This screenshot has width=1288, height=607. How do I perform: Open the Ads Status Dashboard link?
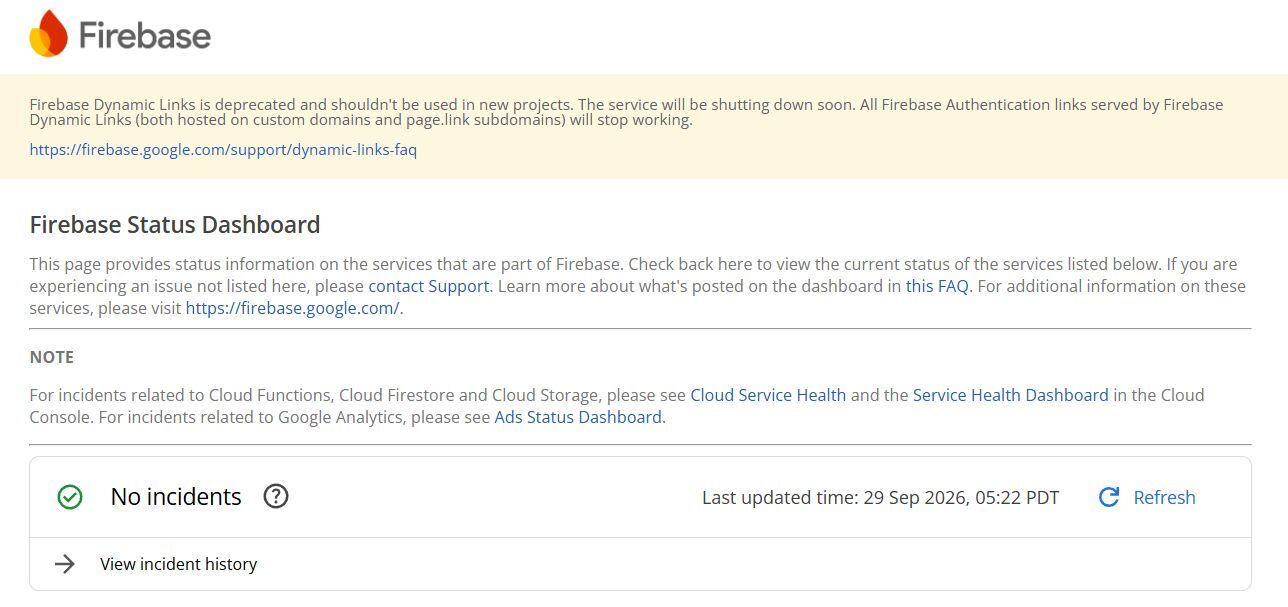(578, 417)
